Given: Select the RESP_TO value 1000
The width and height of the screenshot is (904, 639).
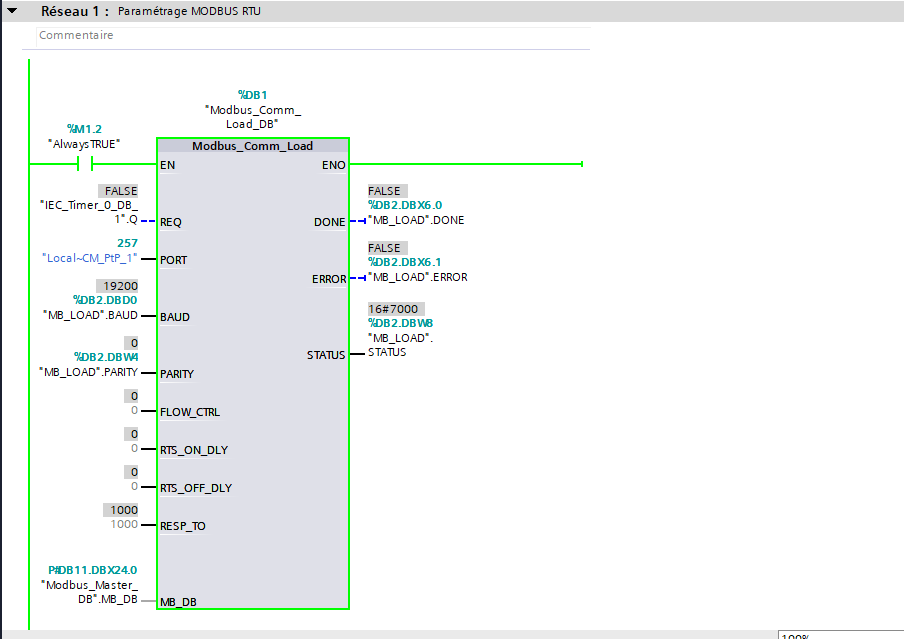Looking at the screenshot, I should (124, 525).
